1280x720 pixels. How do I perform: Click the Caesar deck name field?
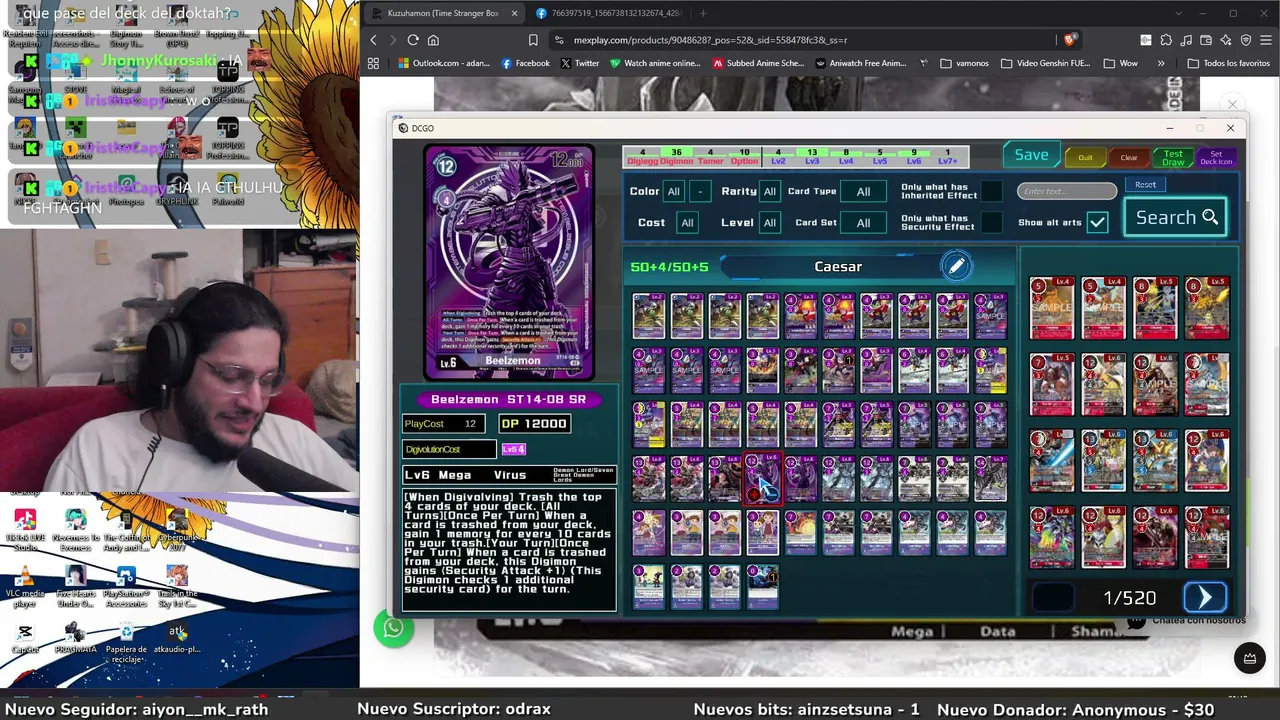pos(838,267)
